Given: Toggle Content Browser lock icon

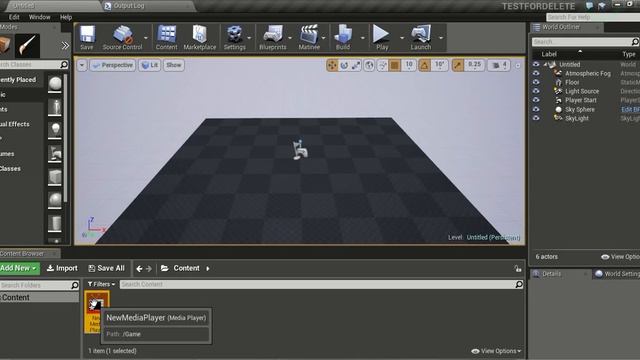Looking at the screenshot, I should click(x=518, y=269).
